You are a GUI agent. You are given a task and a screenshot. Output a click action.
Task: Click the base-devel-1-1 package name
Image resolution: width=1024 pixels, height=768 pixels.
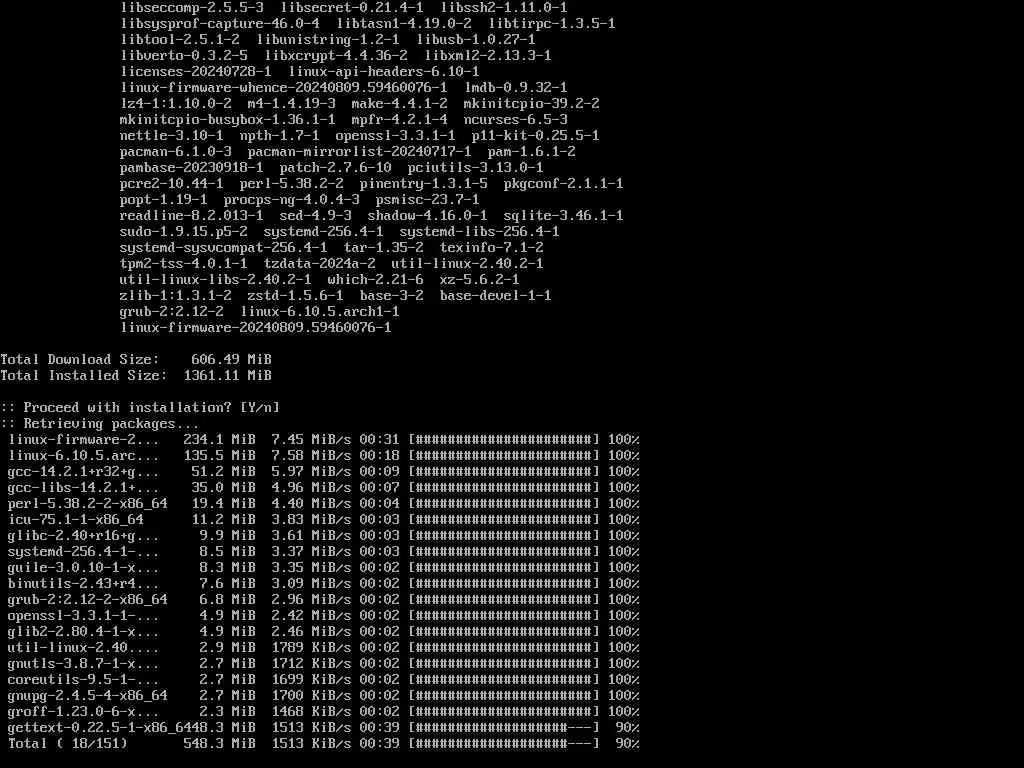point(496,296)
